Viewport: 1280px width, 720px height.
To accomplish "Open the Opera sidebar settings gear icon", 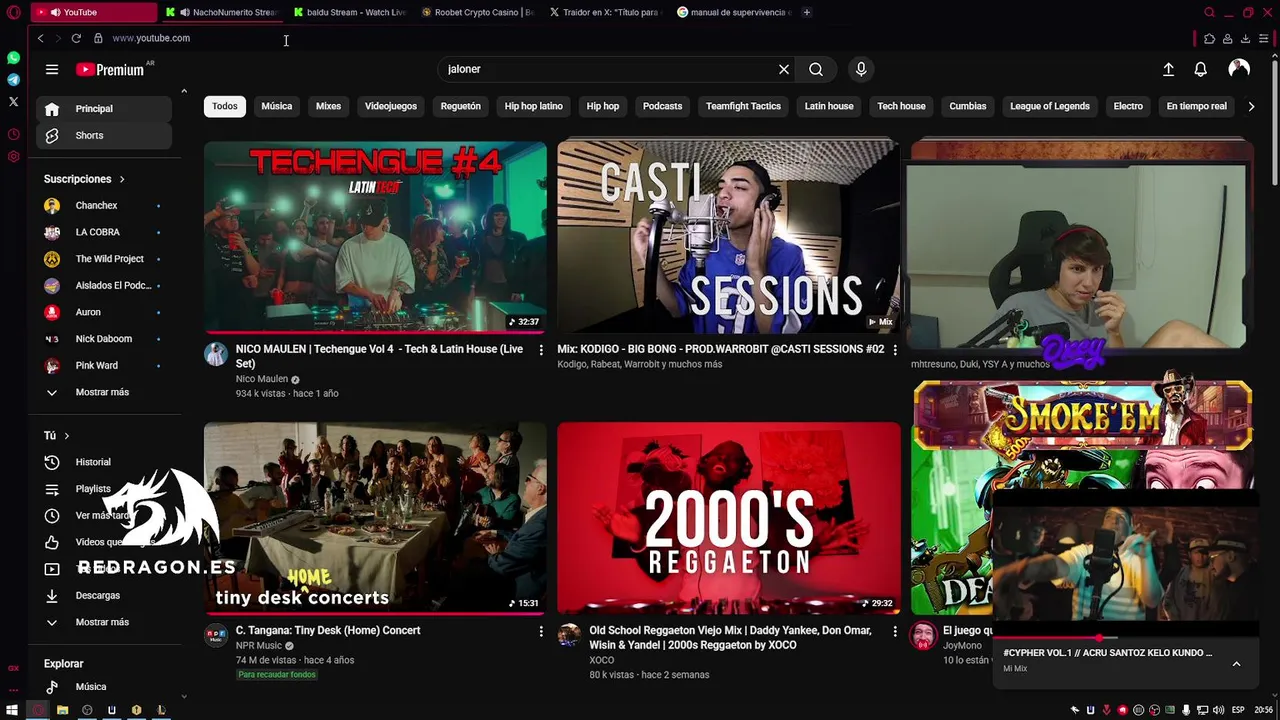I will tap(13, 157).
